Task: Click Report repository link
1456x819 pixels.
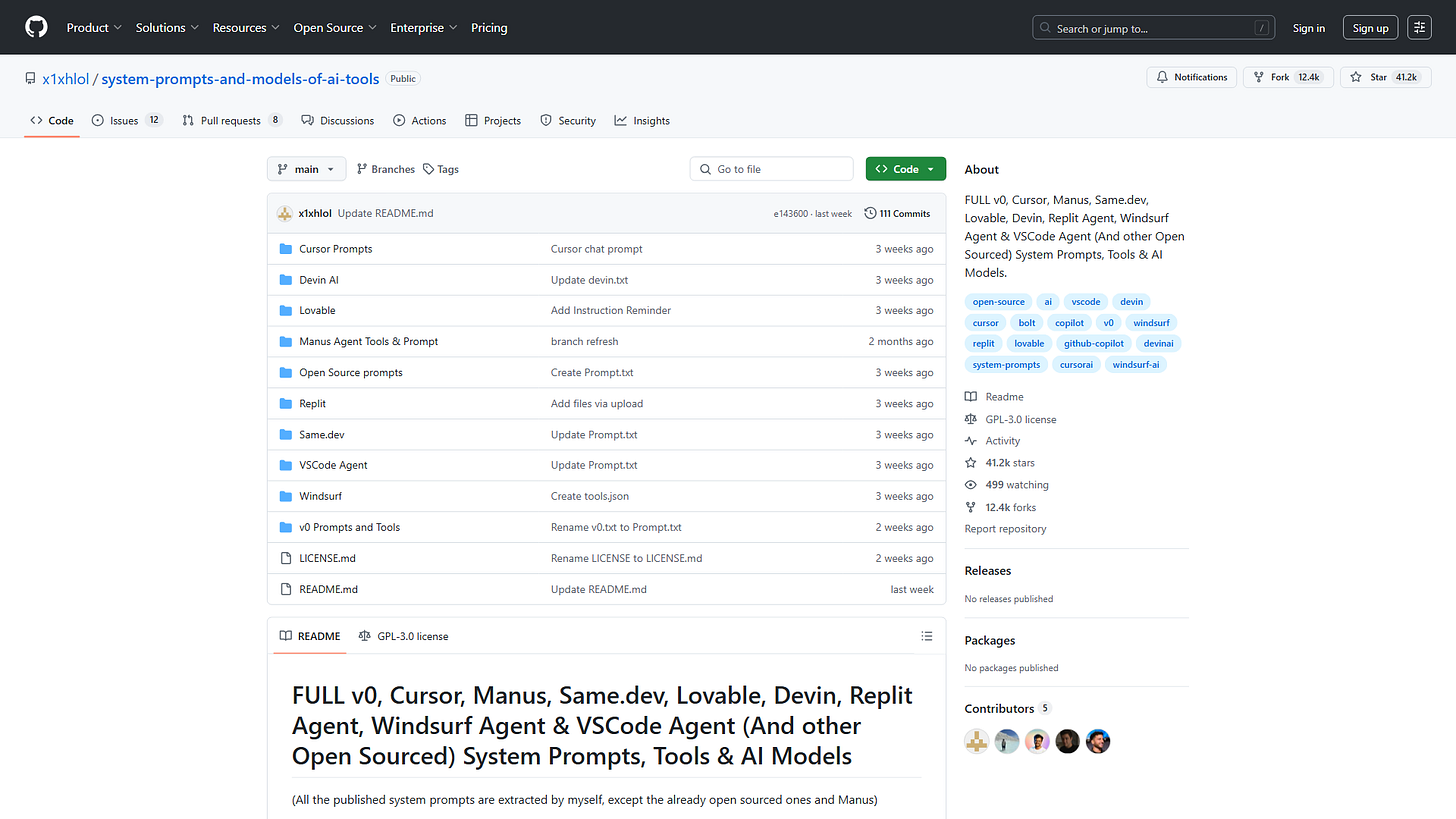Action: [1005, 529]
